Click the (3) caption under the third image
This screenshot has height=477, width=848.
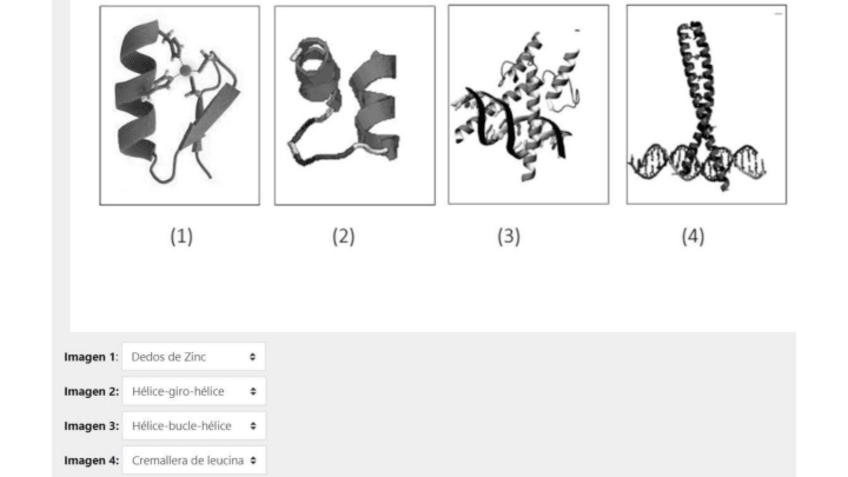coord(509,236)
